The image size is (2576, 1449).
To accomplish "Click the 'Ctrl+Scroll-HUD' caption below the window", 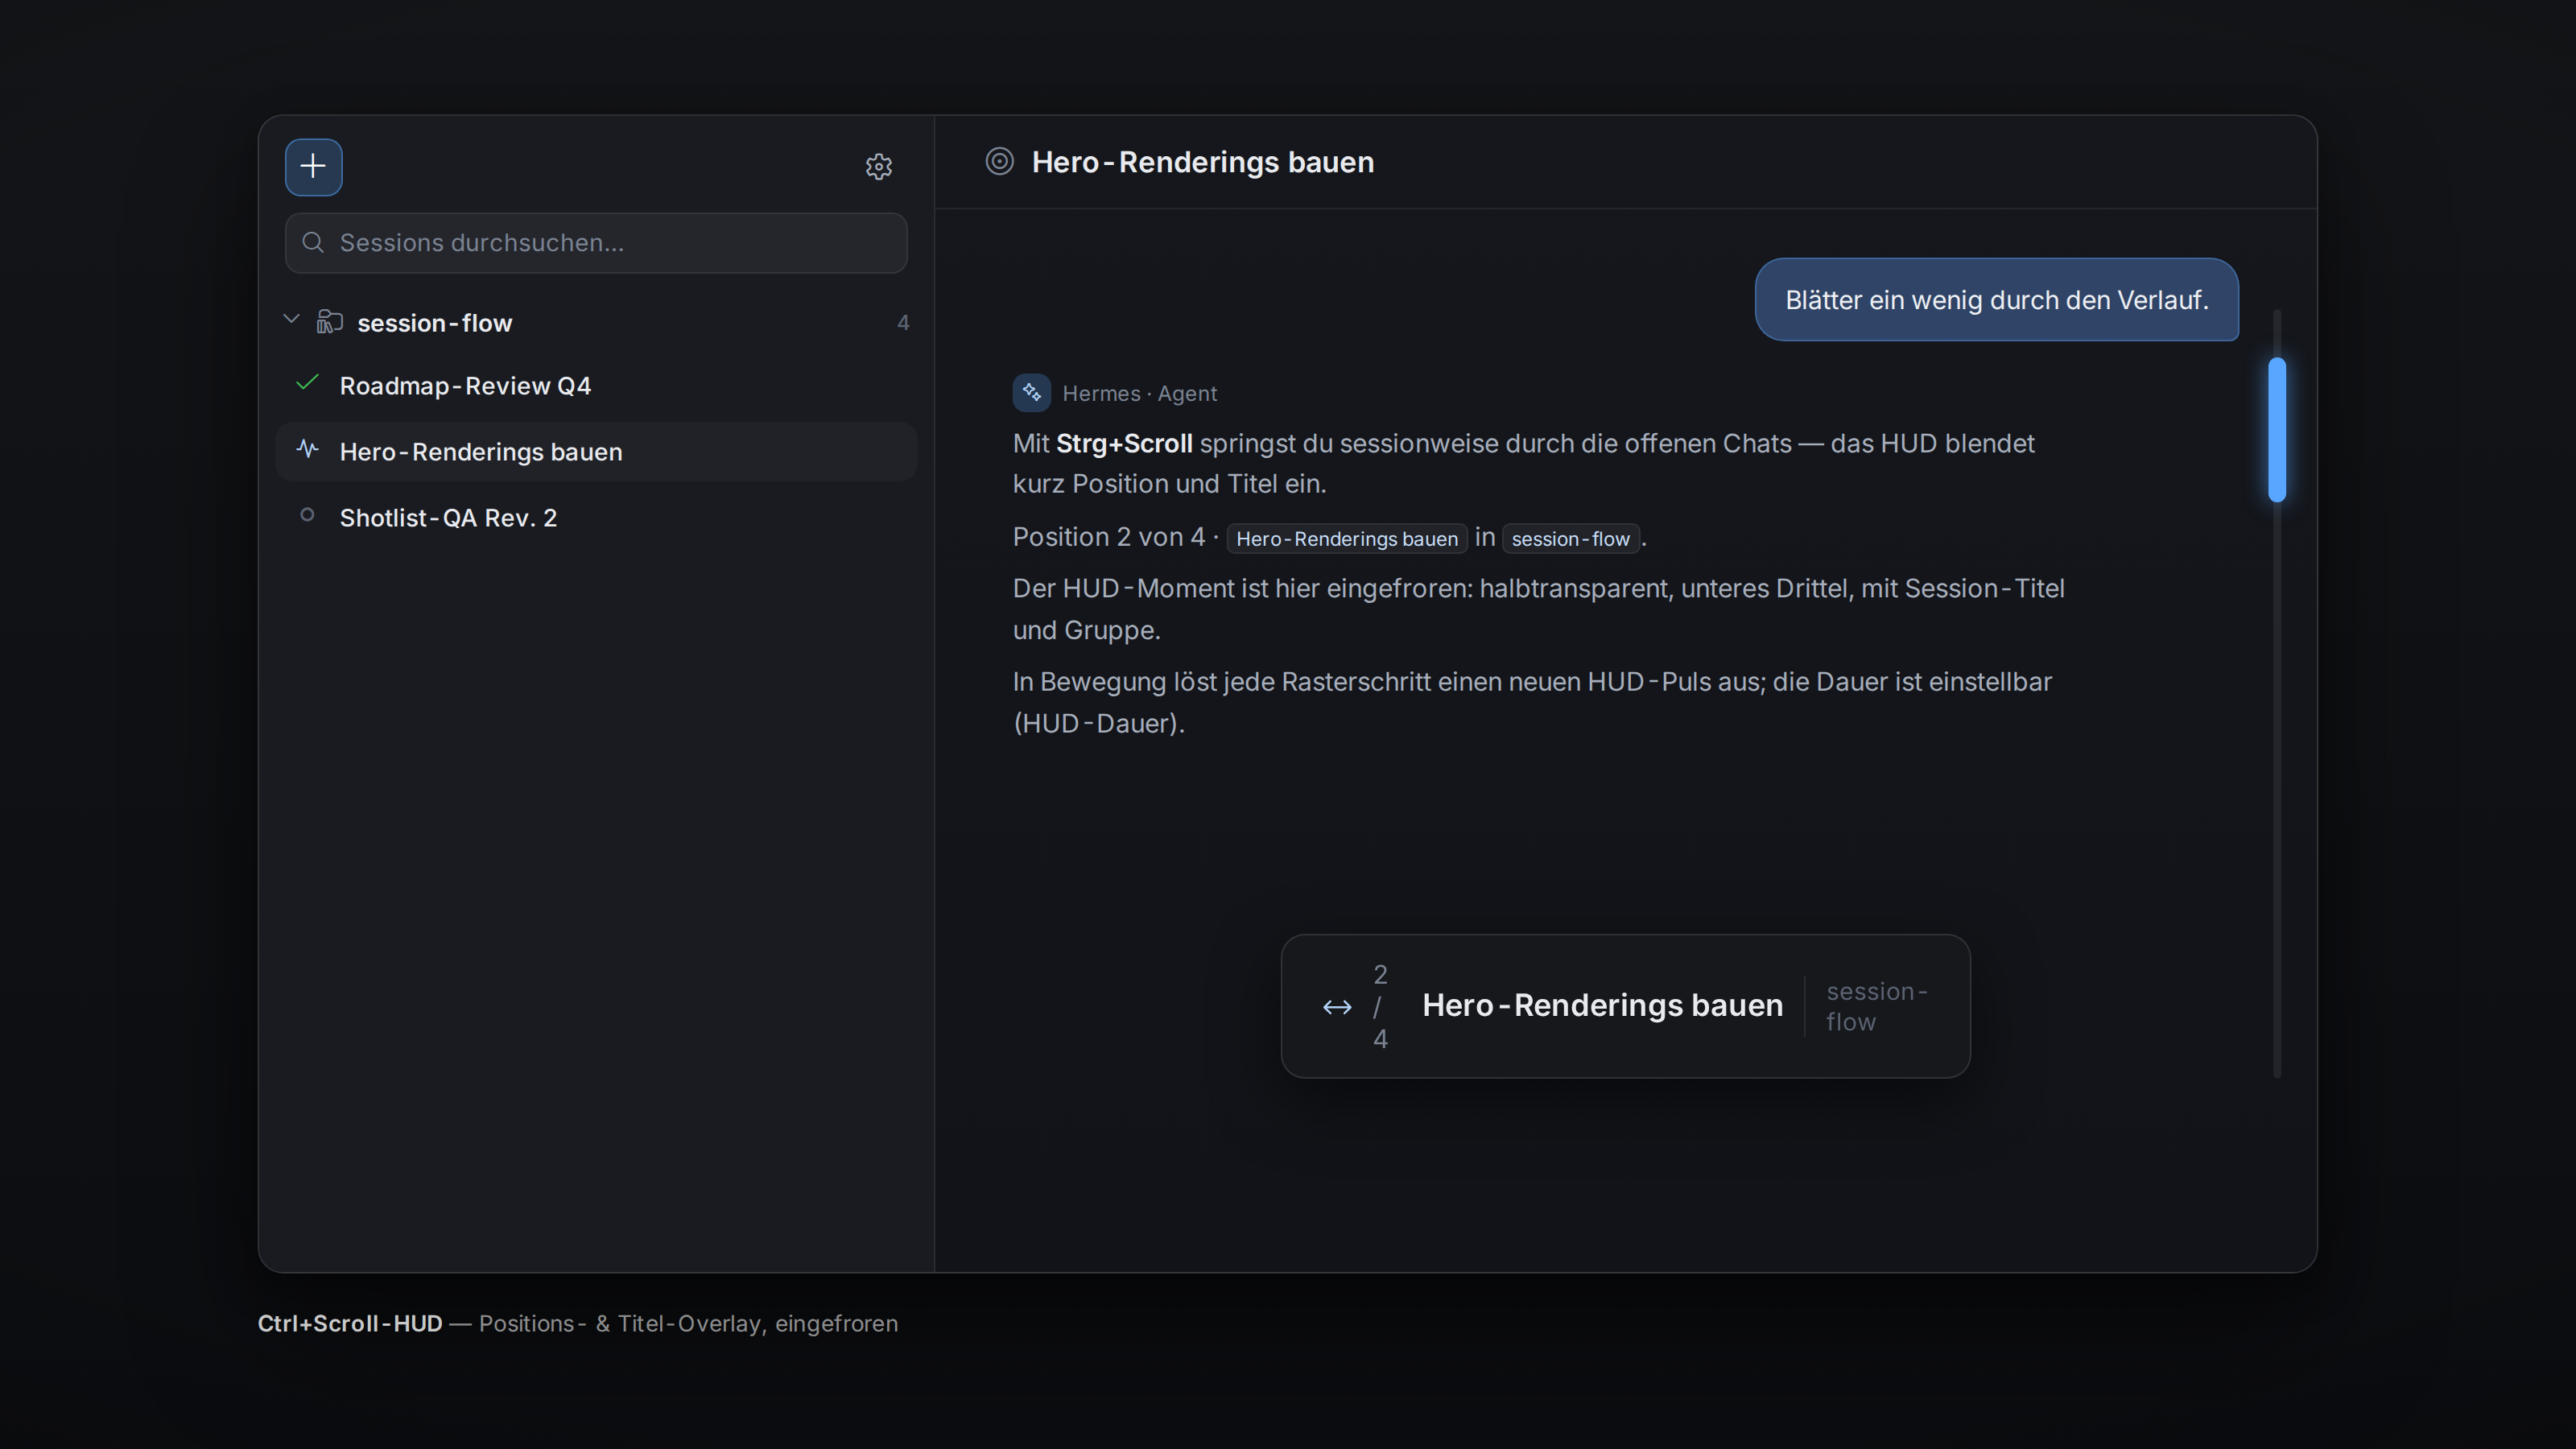I will click(x=350, y=1324).
